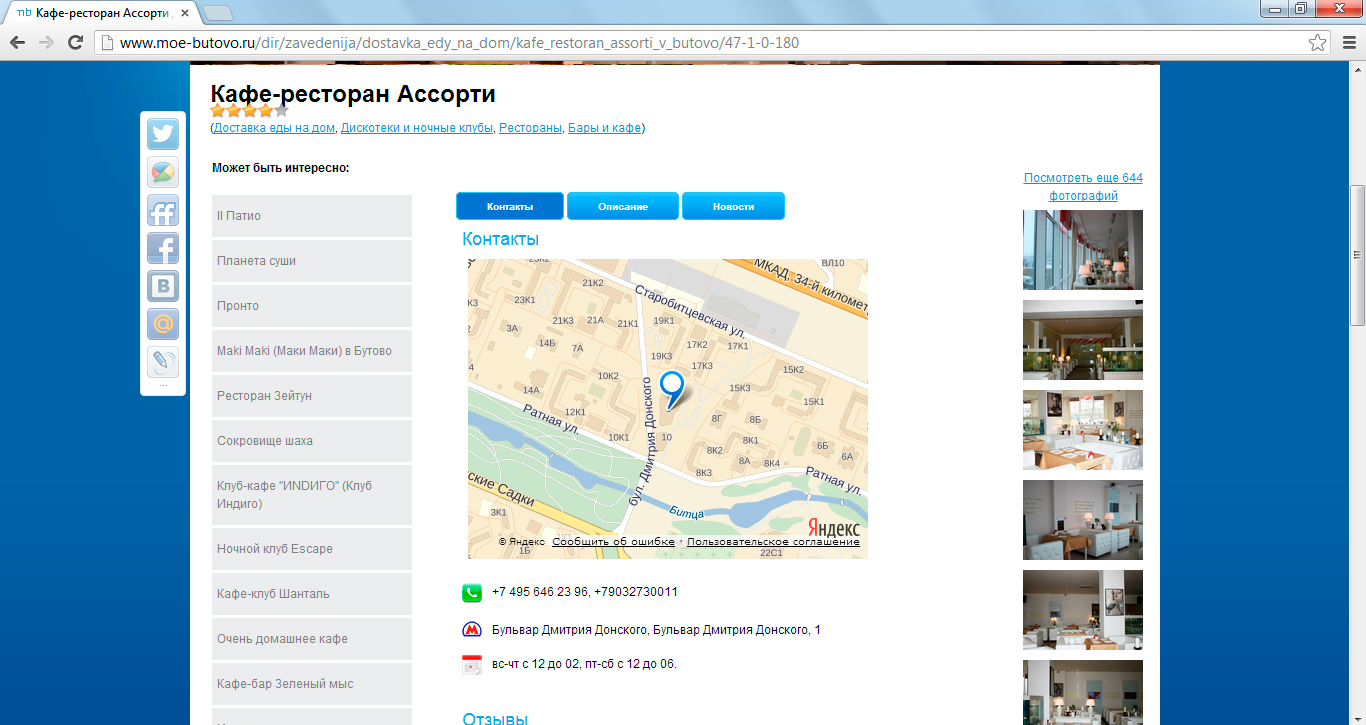View Посмотреть еще 644 фотографий link
This screenshot has height=725, width=1366.
point(1083,187)
